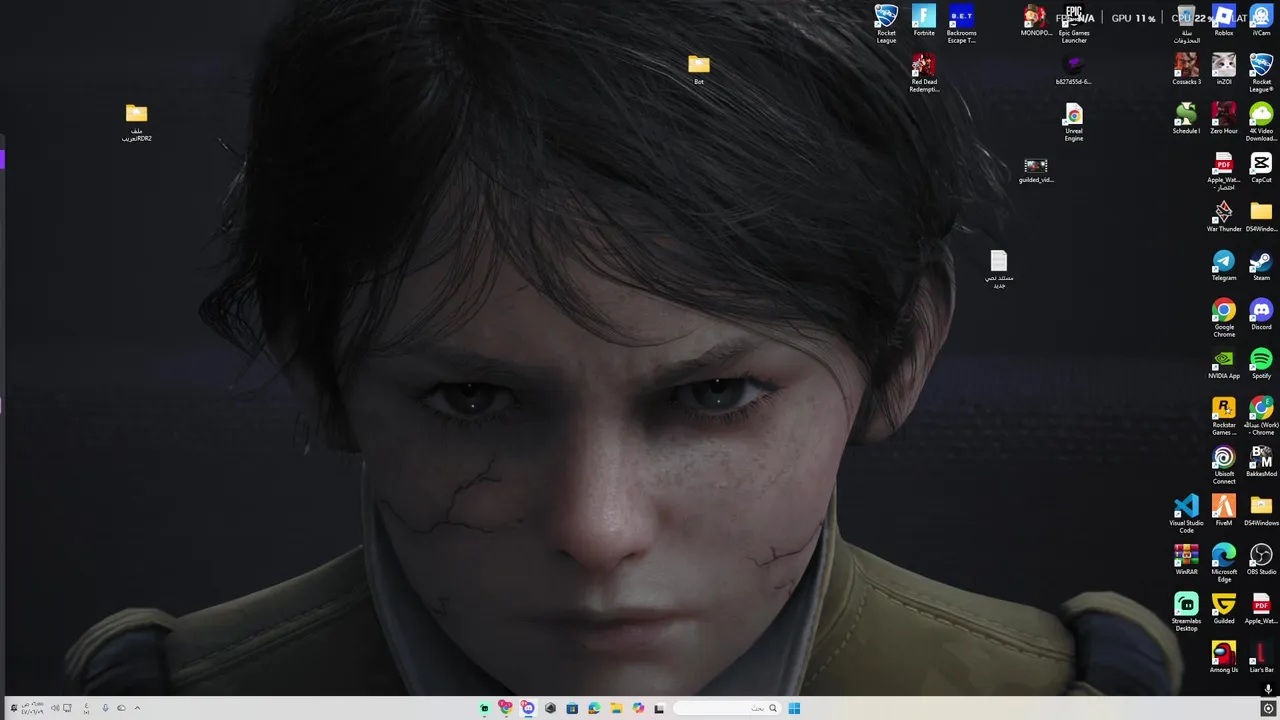
Task: Open the volume control in the tray
Action: [x=55, y=708]
